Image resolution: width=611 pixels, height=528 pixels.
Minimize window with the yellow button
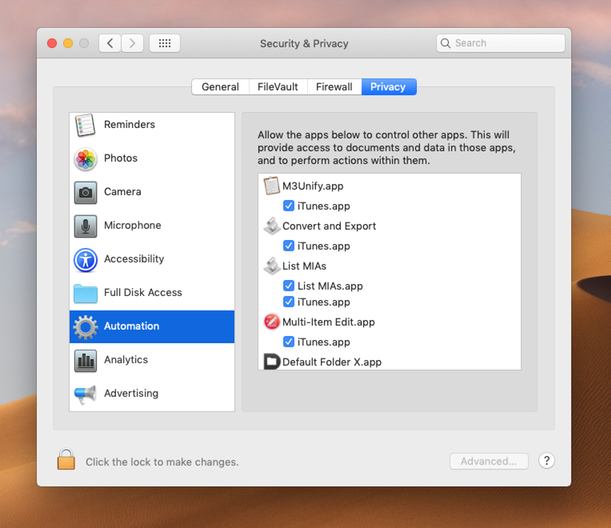68,43
